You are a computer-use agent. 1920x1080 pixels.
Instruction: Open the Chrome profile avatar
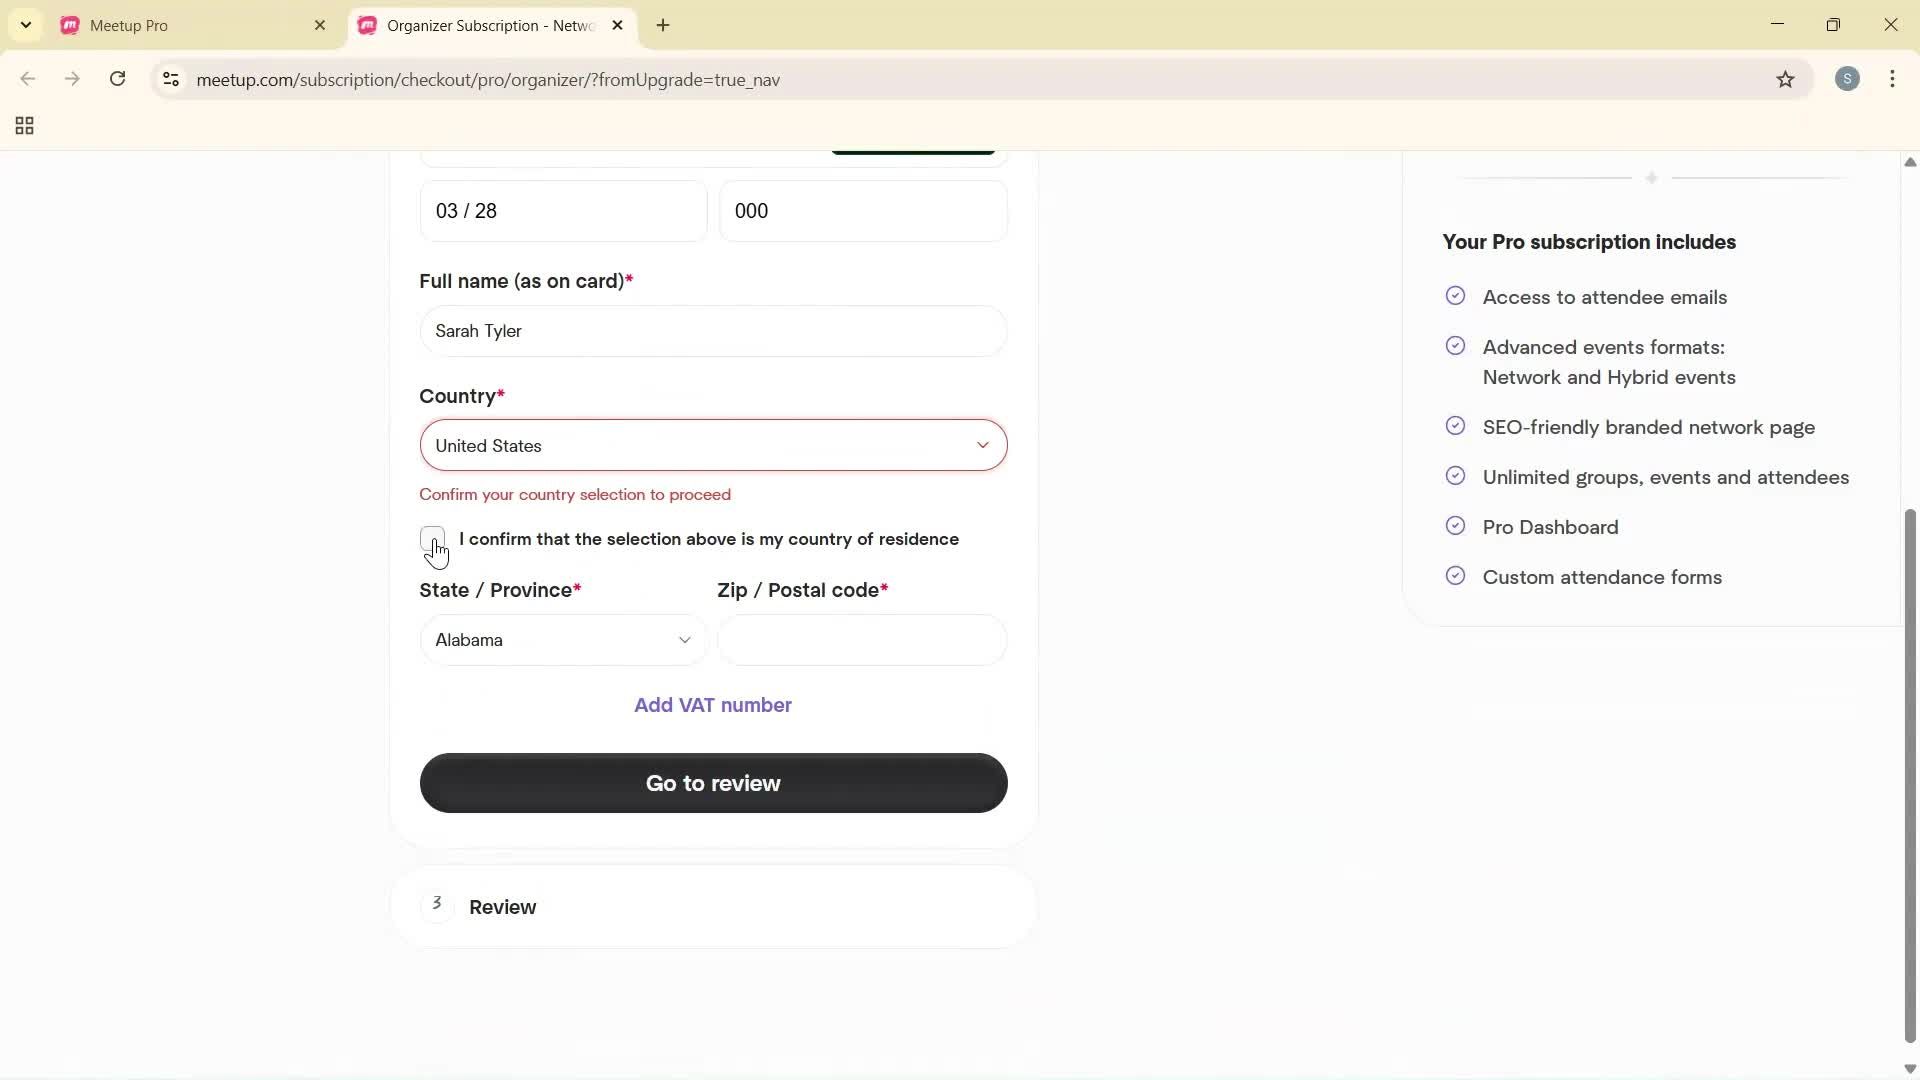1848,79
